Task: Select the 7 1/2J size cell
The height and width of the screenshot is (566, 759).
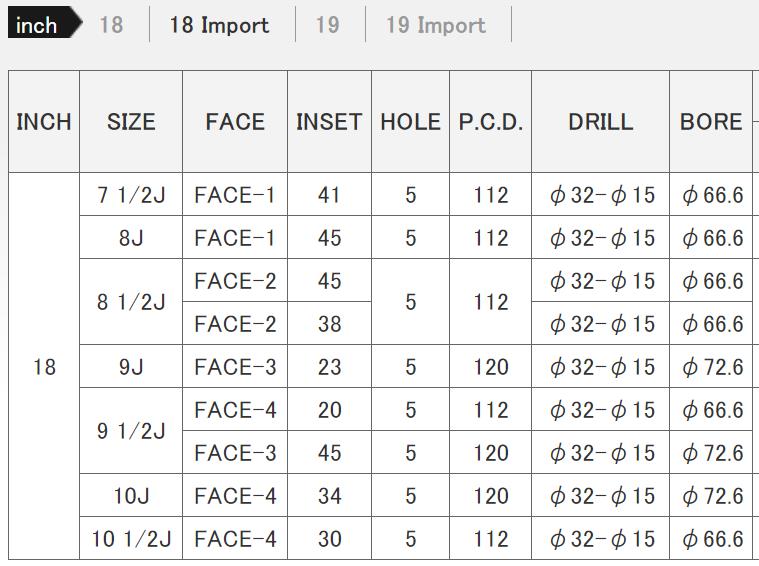Action: [131, 195]
